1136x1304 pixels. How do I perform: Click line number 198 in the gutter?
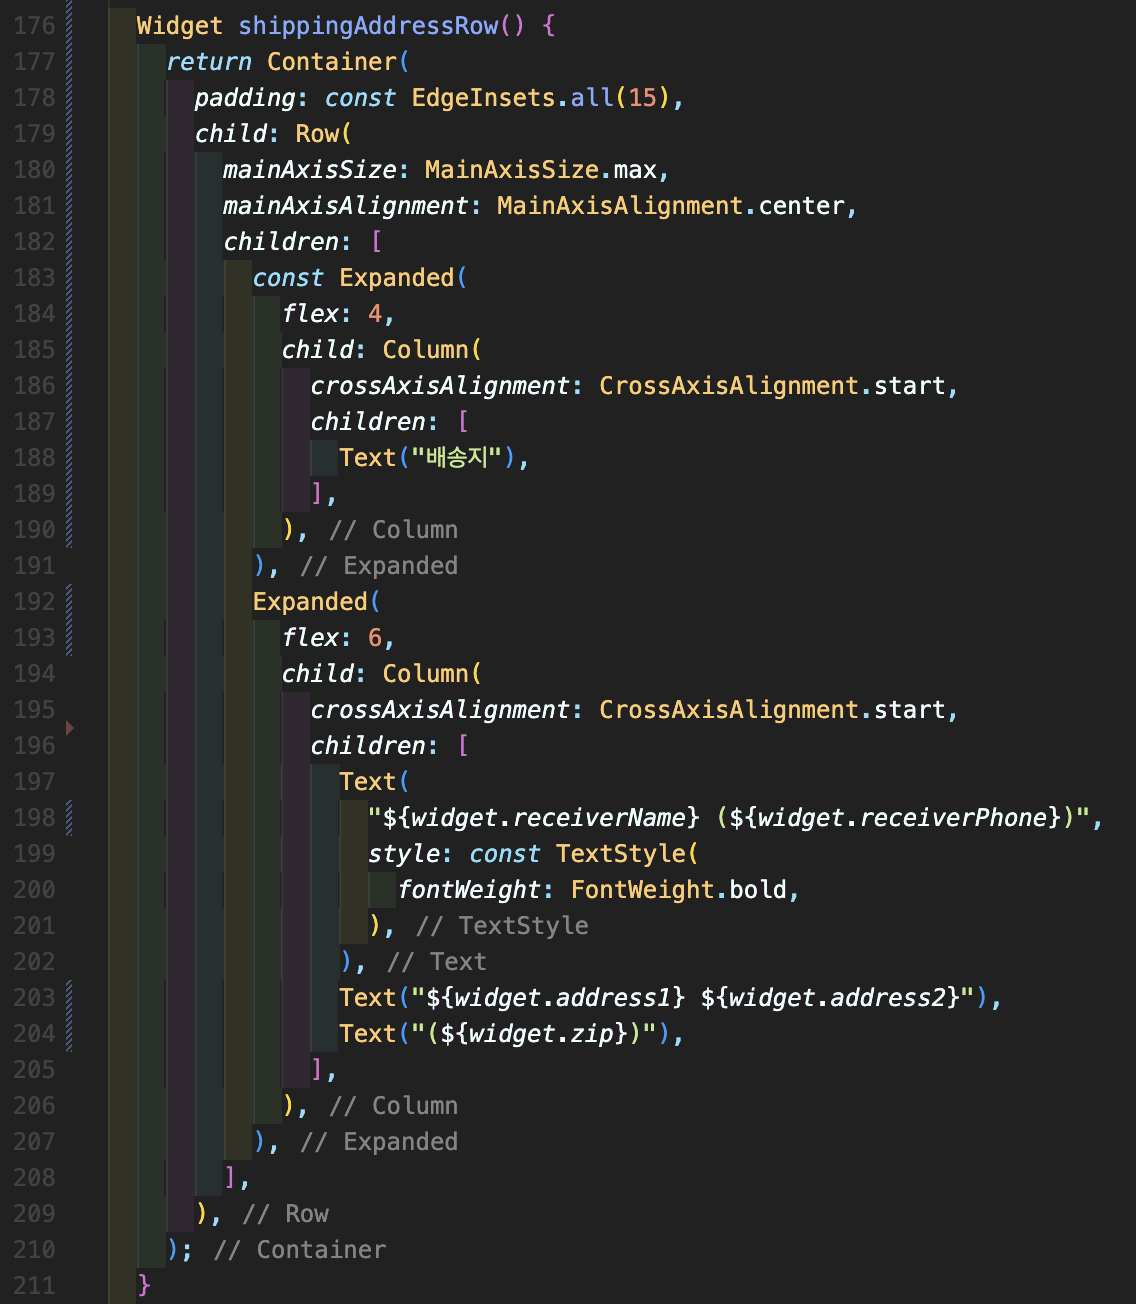tap(34, 818)
